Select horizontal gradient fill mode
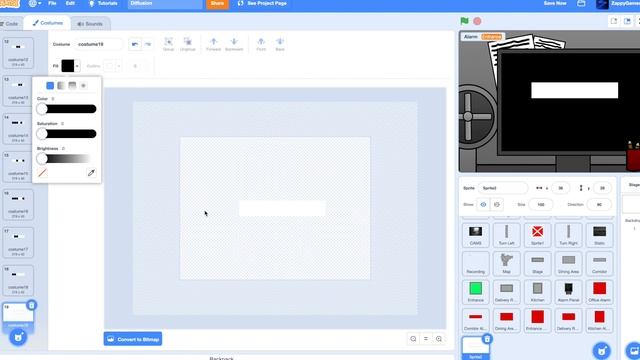The height and width of the screenshot is (360, 640). coord(61,85)
